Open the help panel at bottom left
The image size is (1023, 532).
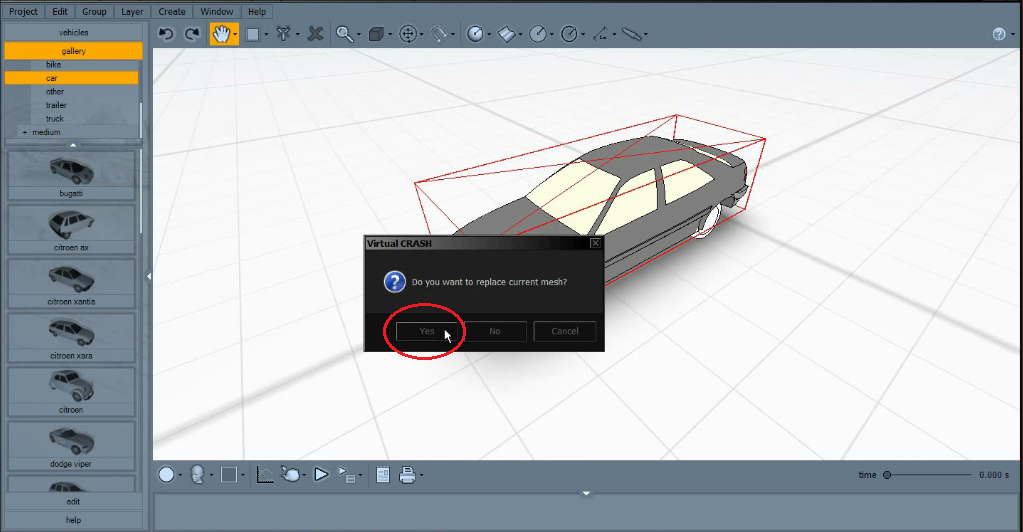73,520
